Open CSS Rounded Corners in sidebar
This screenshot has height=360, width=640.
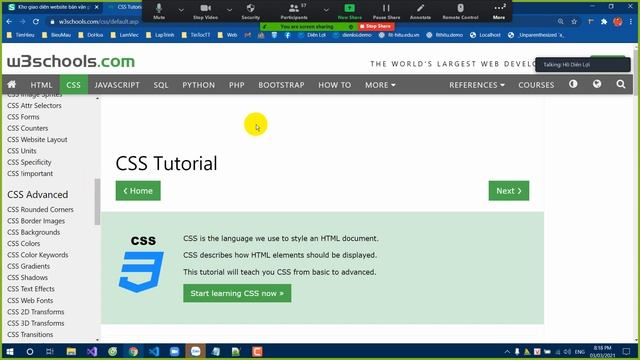coord(40,209)
